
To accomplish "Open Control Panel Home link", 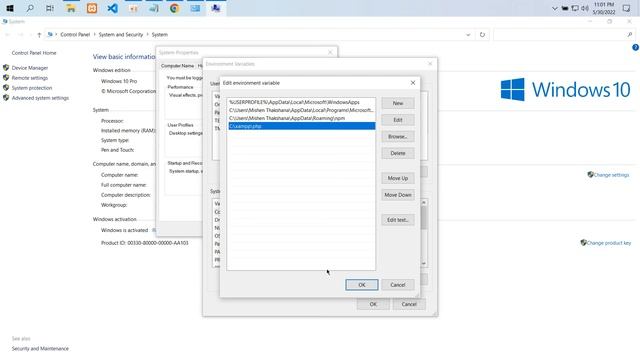I will click(34, 53).
